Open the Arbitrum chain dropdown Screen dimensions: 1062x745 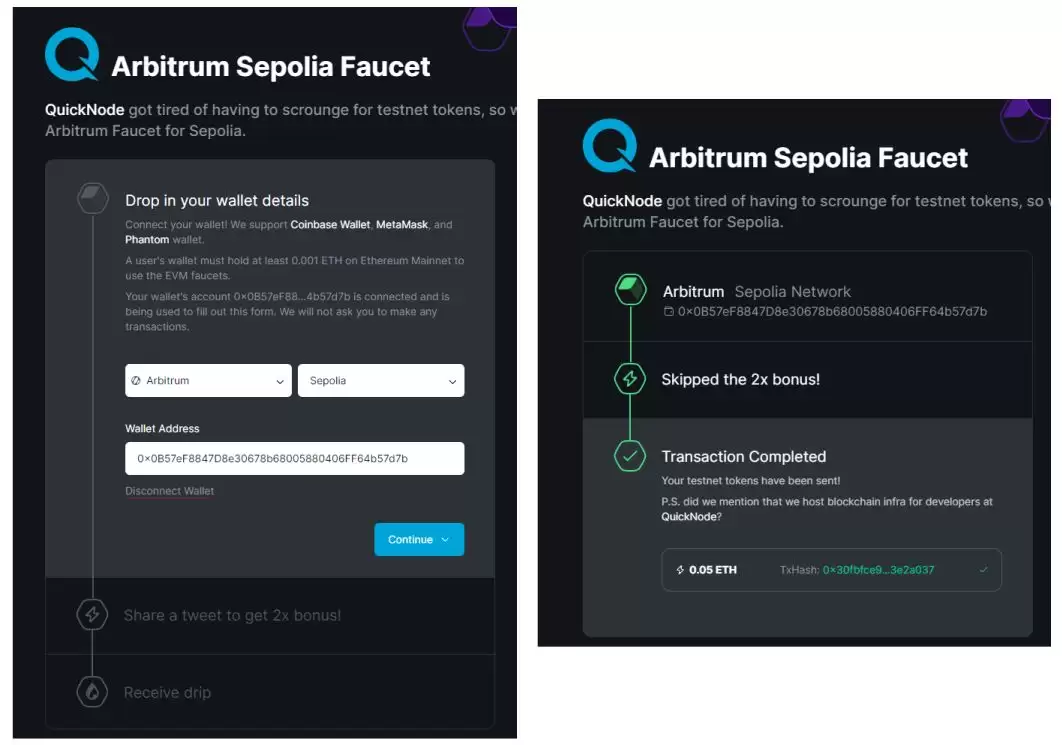(208, 381)
